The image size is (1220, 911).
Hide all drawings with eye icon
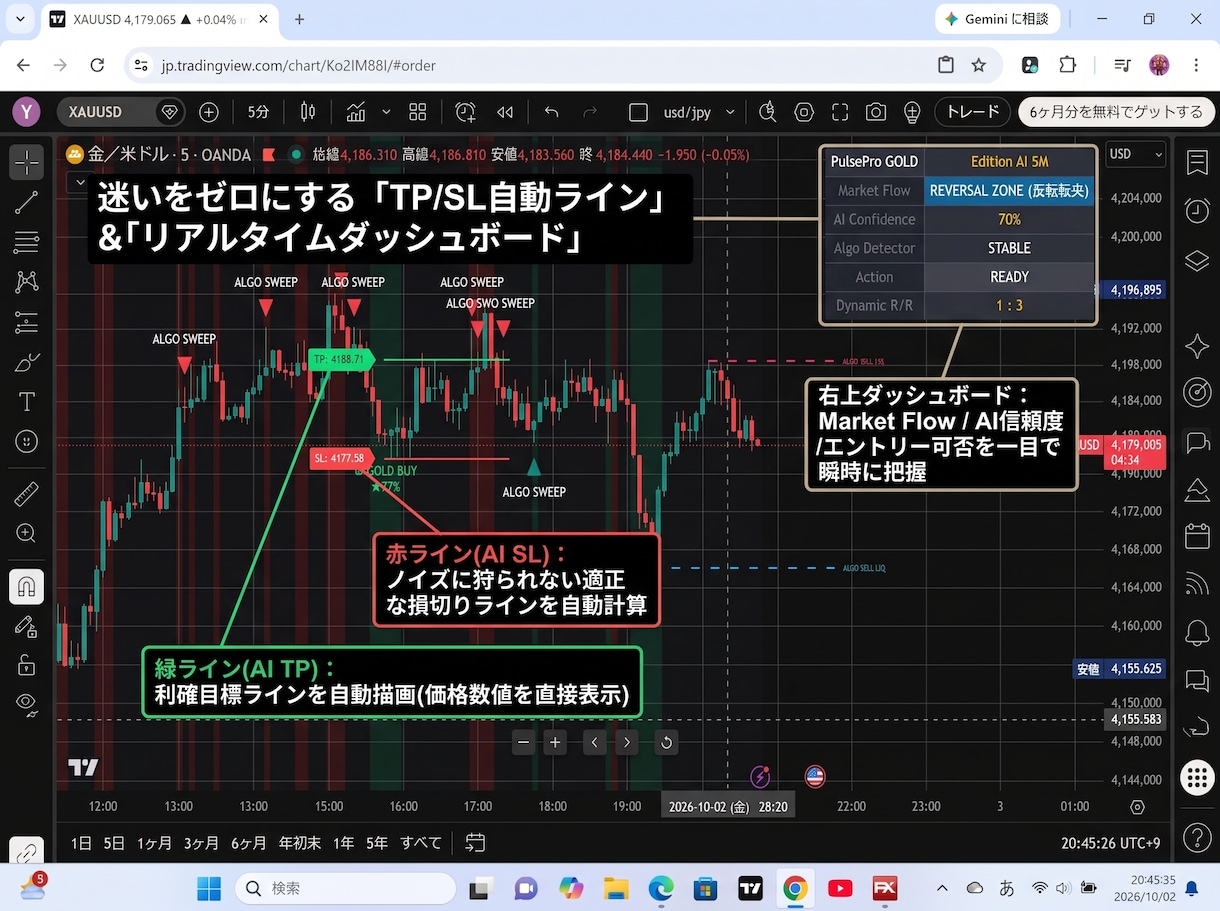27,705
